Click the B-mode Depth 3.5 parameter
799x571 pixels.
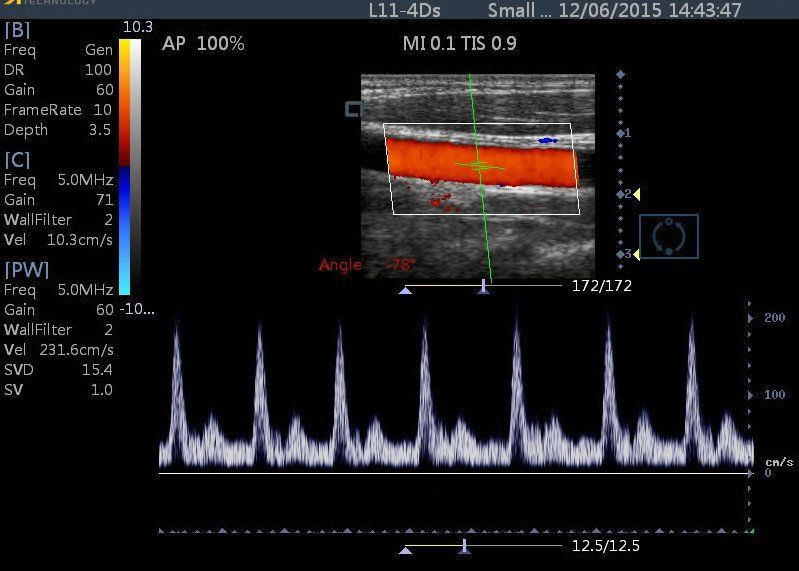pos(57,130)
